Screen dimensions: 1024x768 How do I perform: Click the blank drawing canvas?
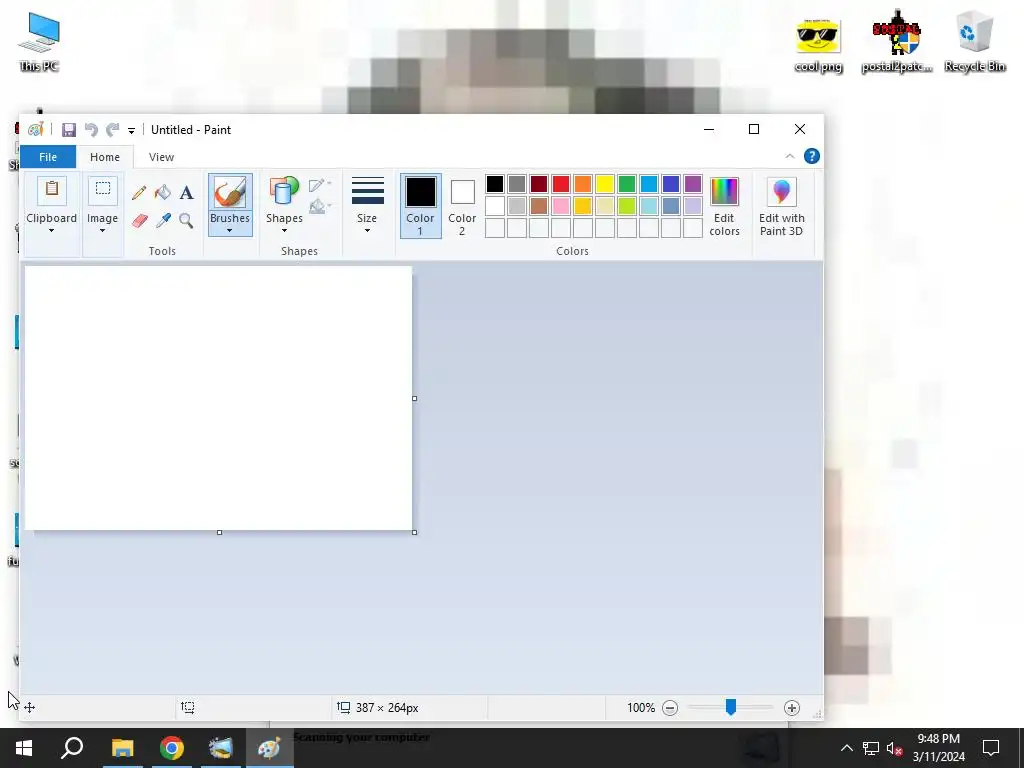pyautogui.click(x=218, y=398)
